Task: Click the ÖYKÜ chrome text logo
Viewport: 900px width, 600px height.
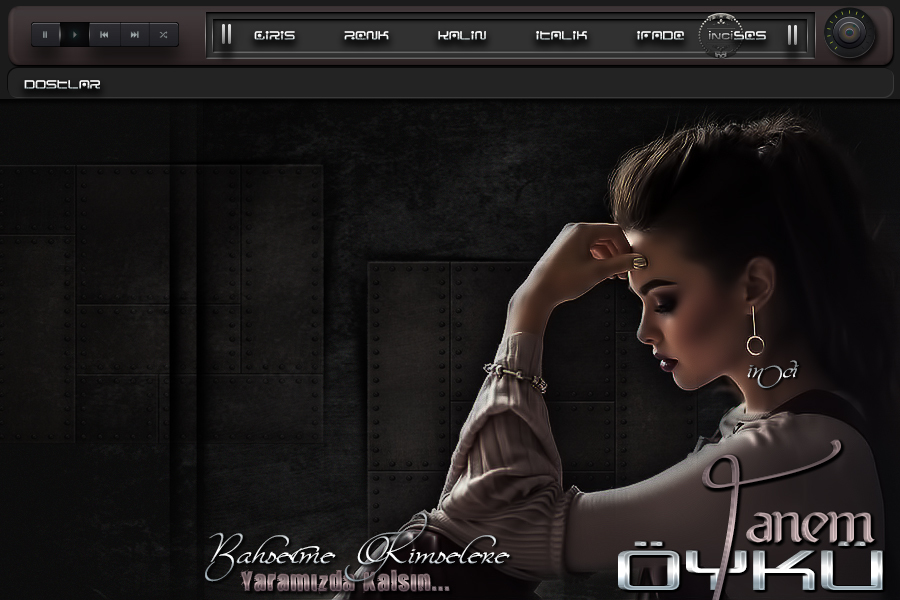Action: (750, 569)
